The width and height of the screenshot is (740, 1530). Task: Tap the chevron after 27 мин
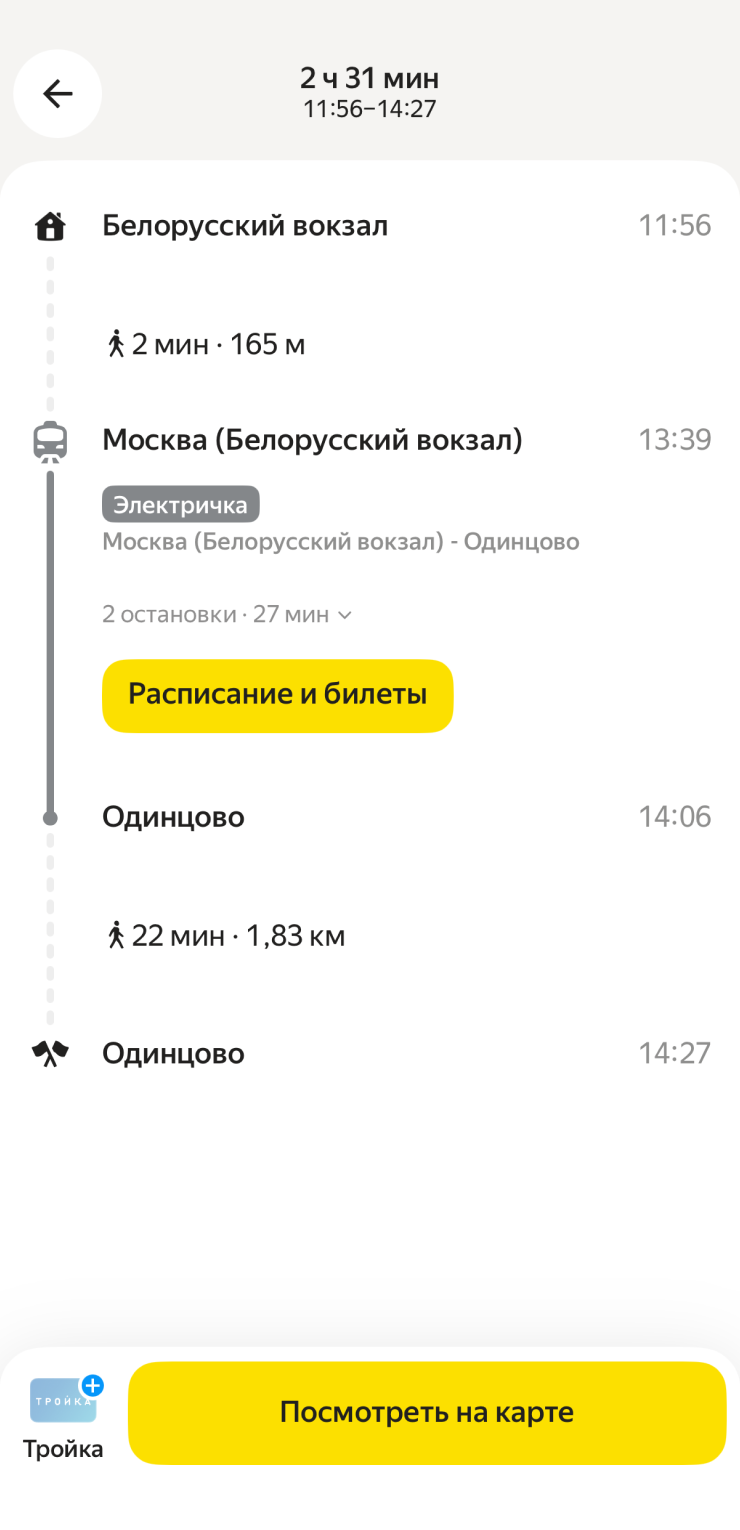(345, 615)
